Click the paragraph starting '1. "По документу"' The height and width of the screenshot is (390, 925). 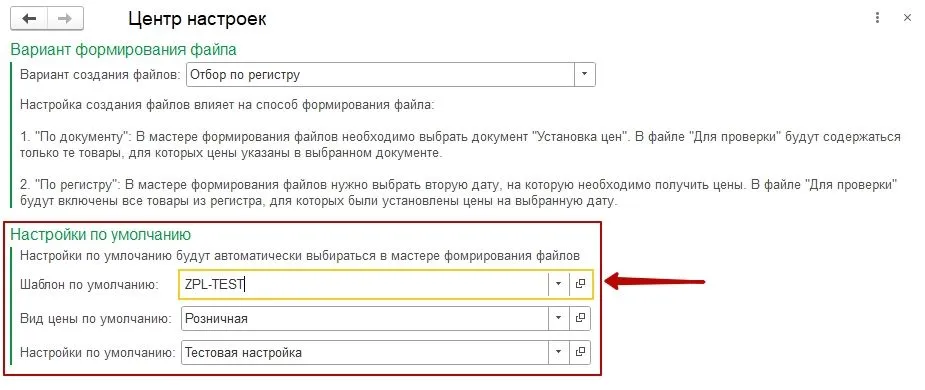tap(460, 145)
